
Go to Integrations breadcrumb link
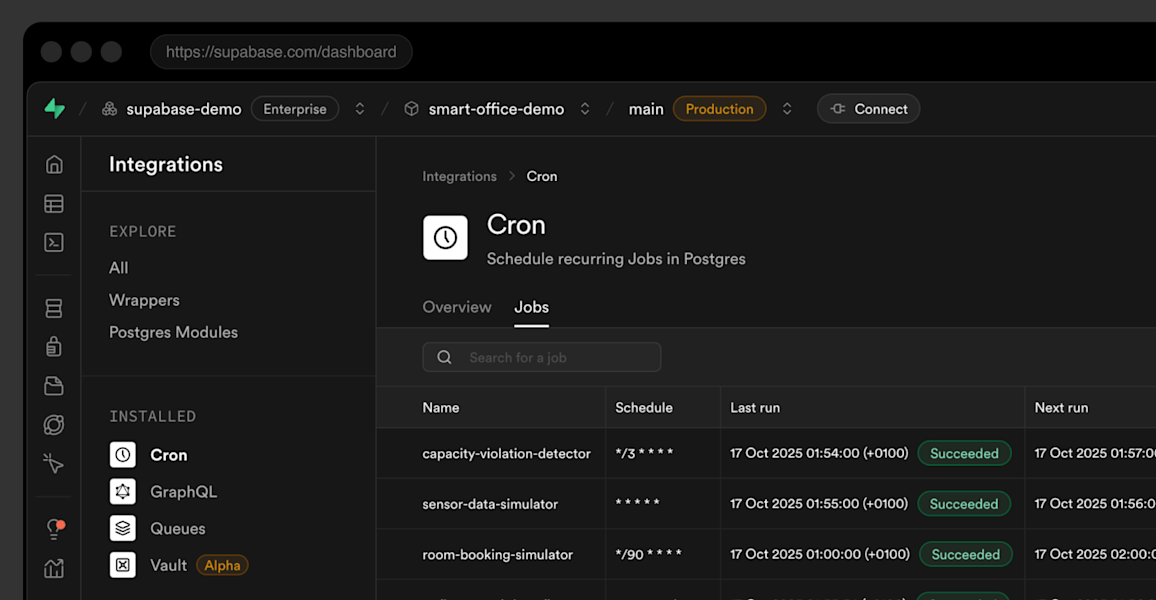pos(459,176)
